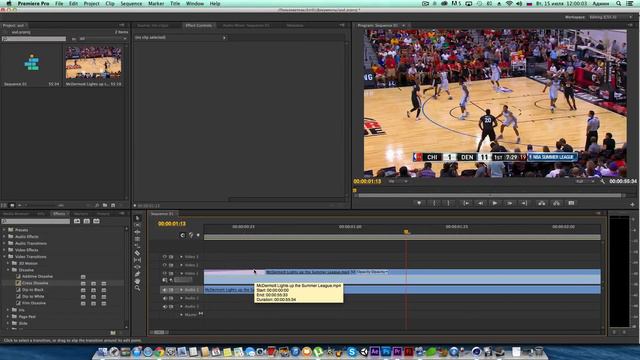Toggle sync lock on Audio 1 track
640x360 pixels.
[x=171, y=290]
